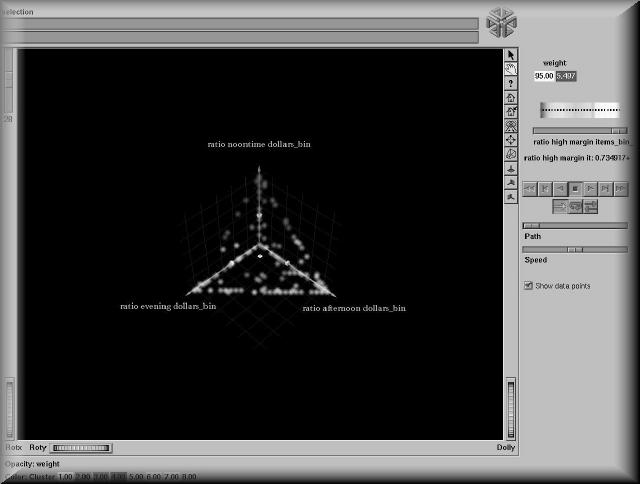Click the ratio afternoon dollars_bin axis label
The height and width of the screenshot is (484, 640).
point(354,308)
